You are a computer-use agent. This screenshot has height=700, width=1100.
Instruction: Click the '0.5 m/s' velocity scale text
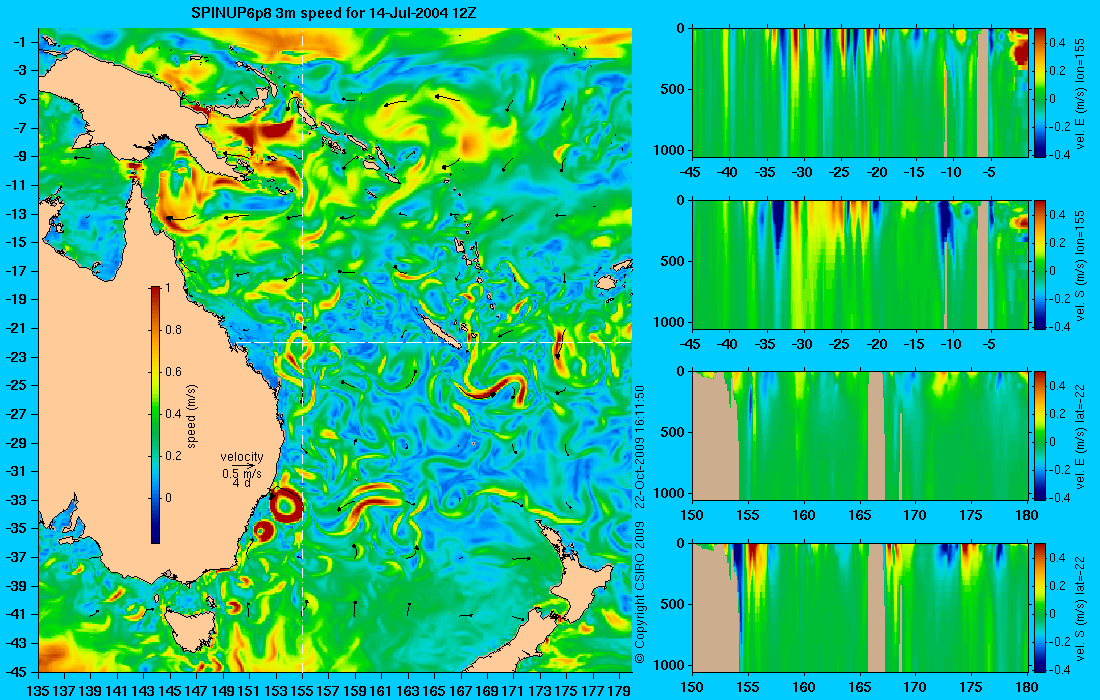pos(241,474)
